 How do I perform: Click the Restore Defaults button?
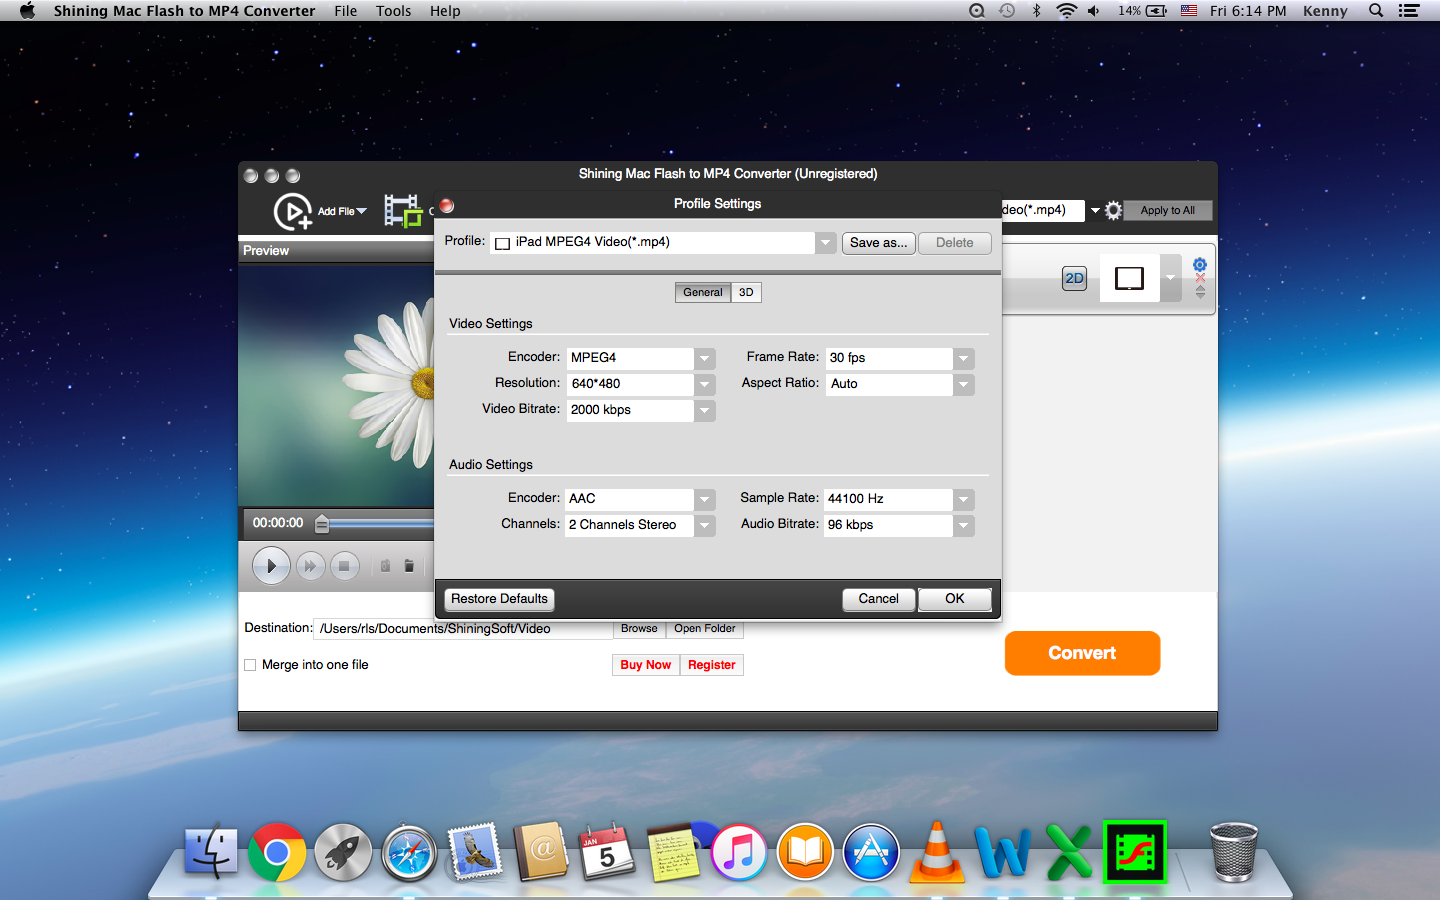499,599
